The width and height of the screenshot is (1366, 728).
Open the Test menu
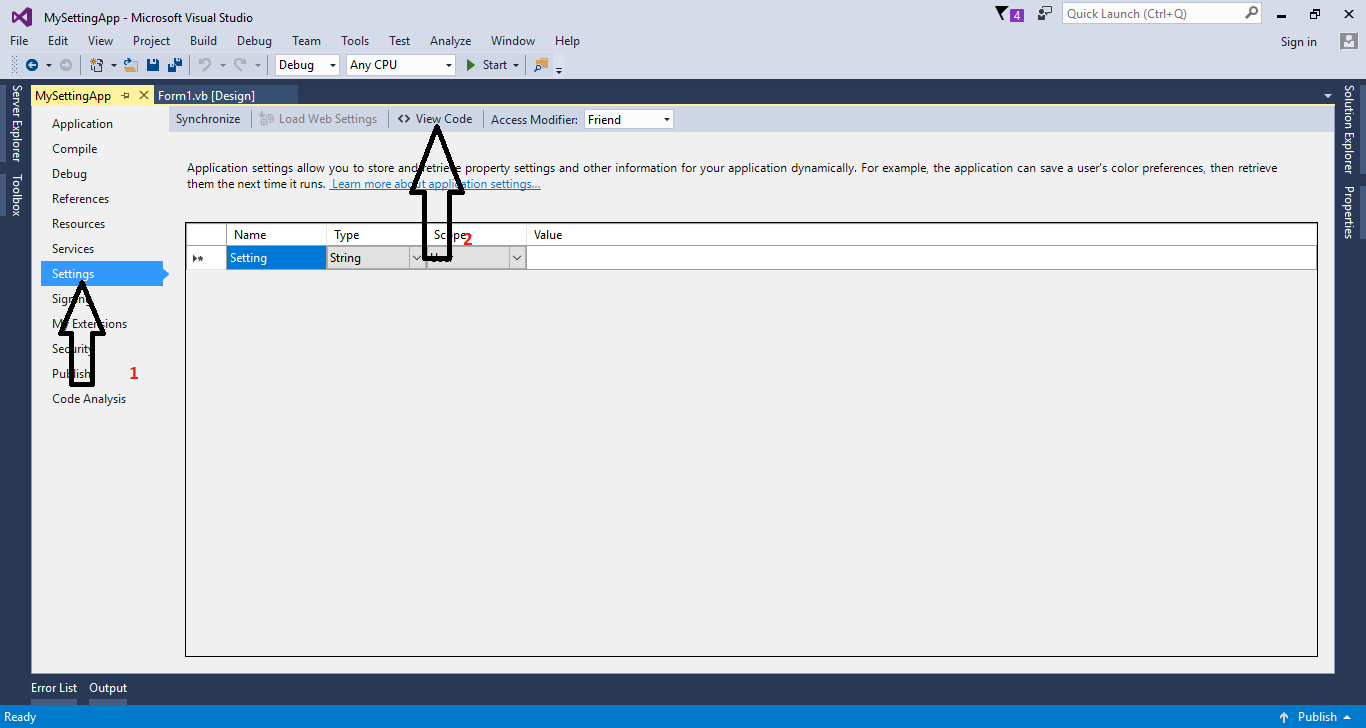(400, 41)
